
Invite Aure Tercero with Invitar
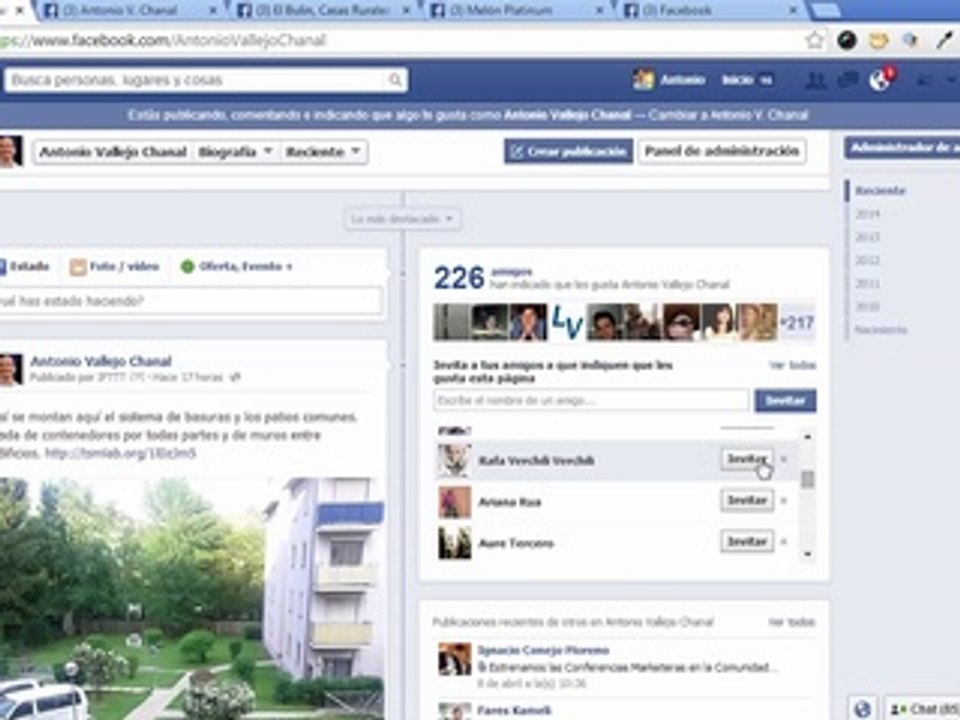[x=747, y=542]
